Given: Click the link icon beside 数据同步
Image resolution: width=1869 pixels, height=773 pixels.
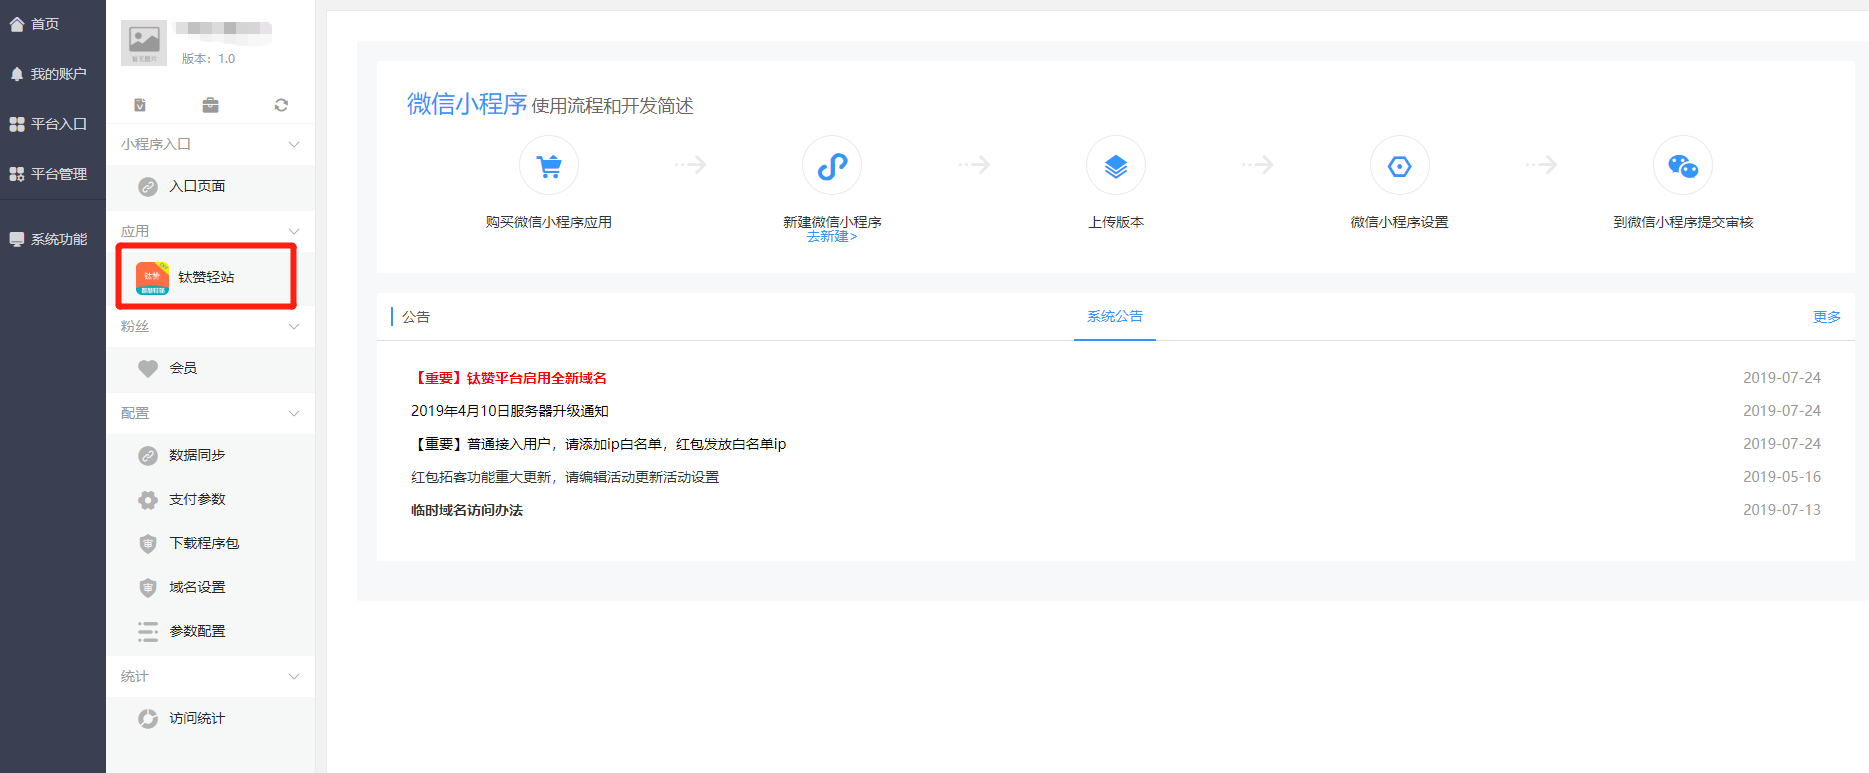Looking at the screenshot, I should (148, 456).
